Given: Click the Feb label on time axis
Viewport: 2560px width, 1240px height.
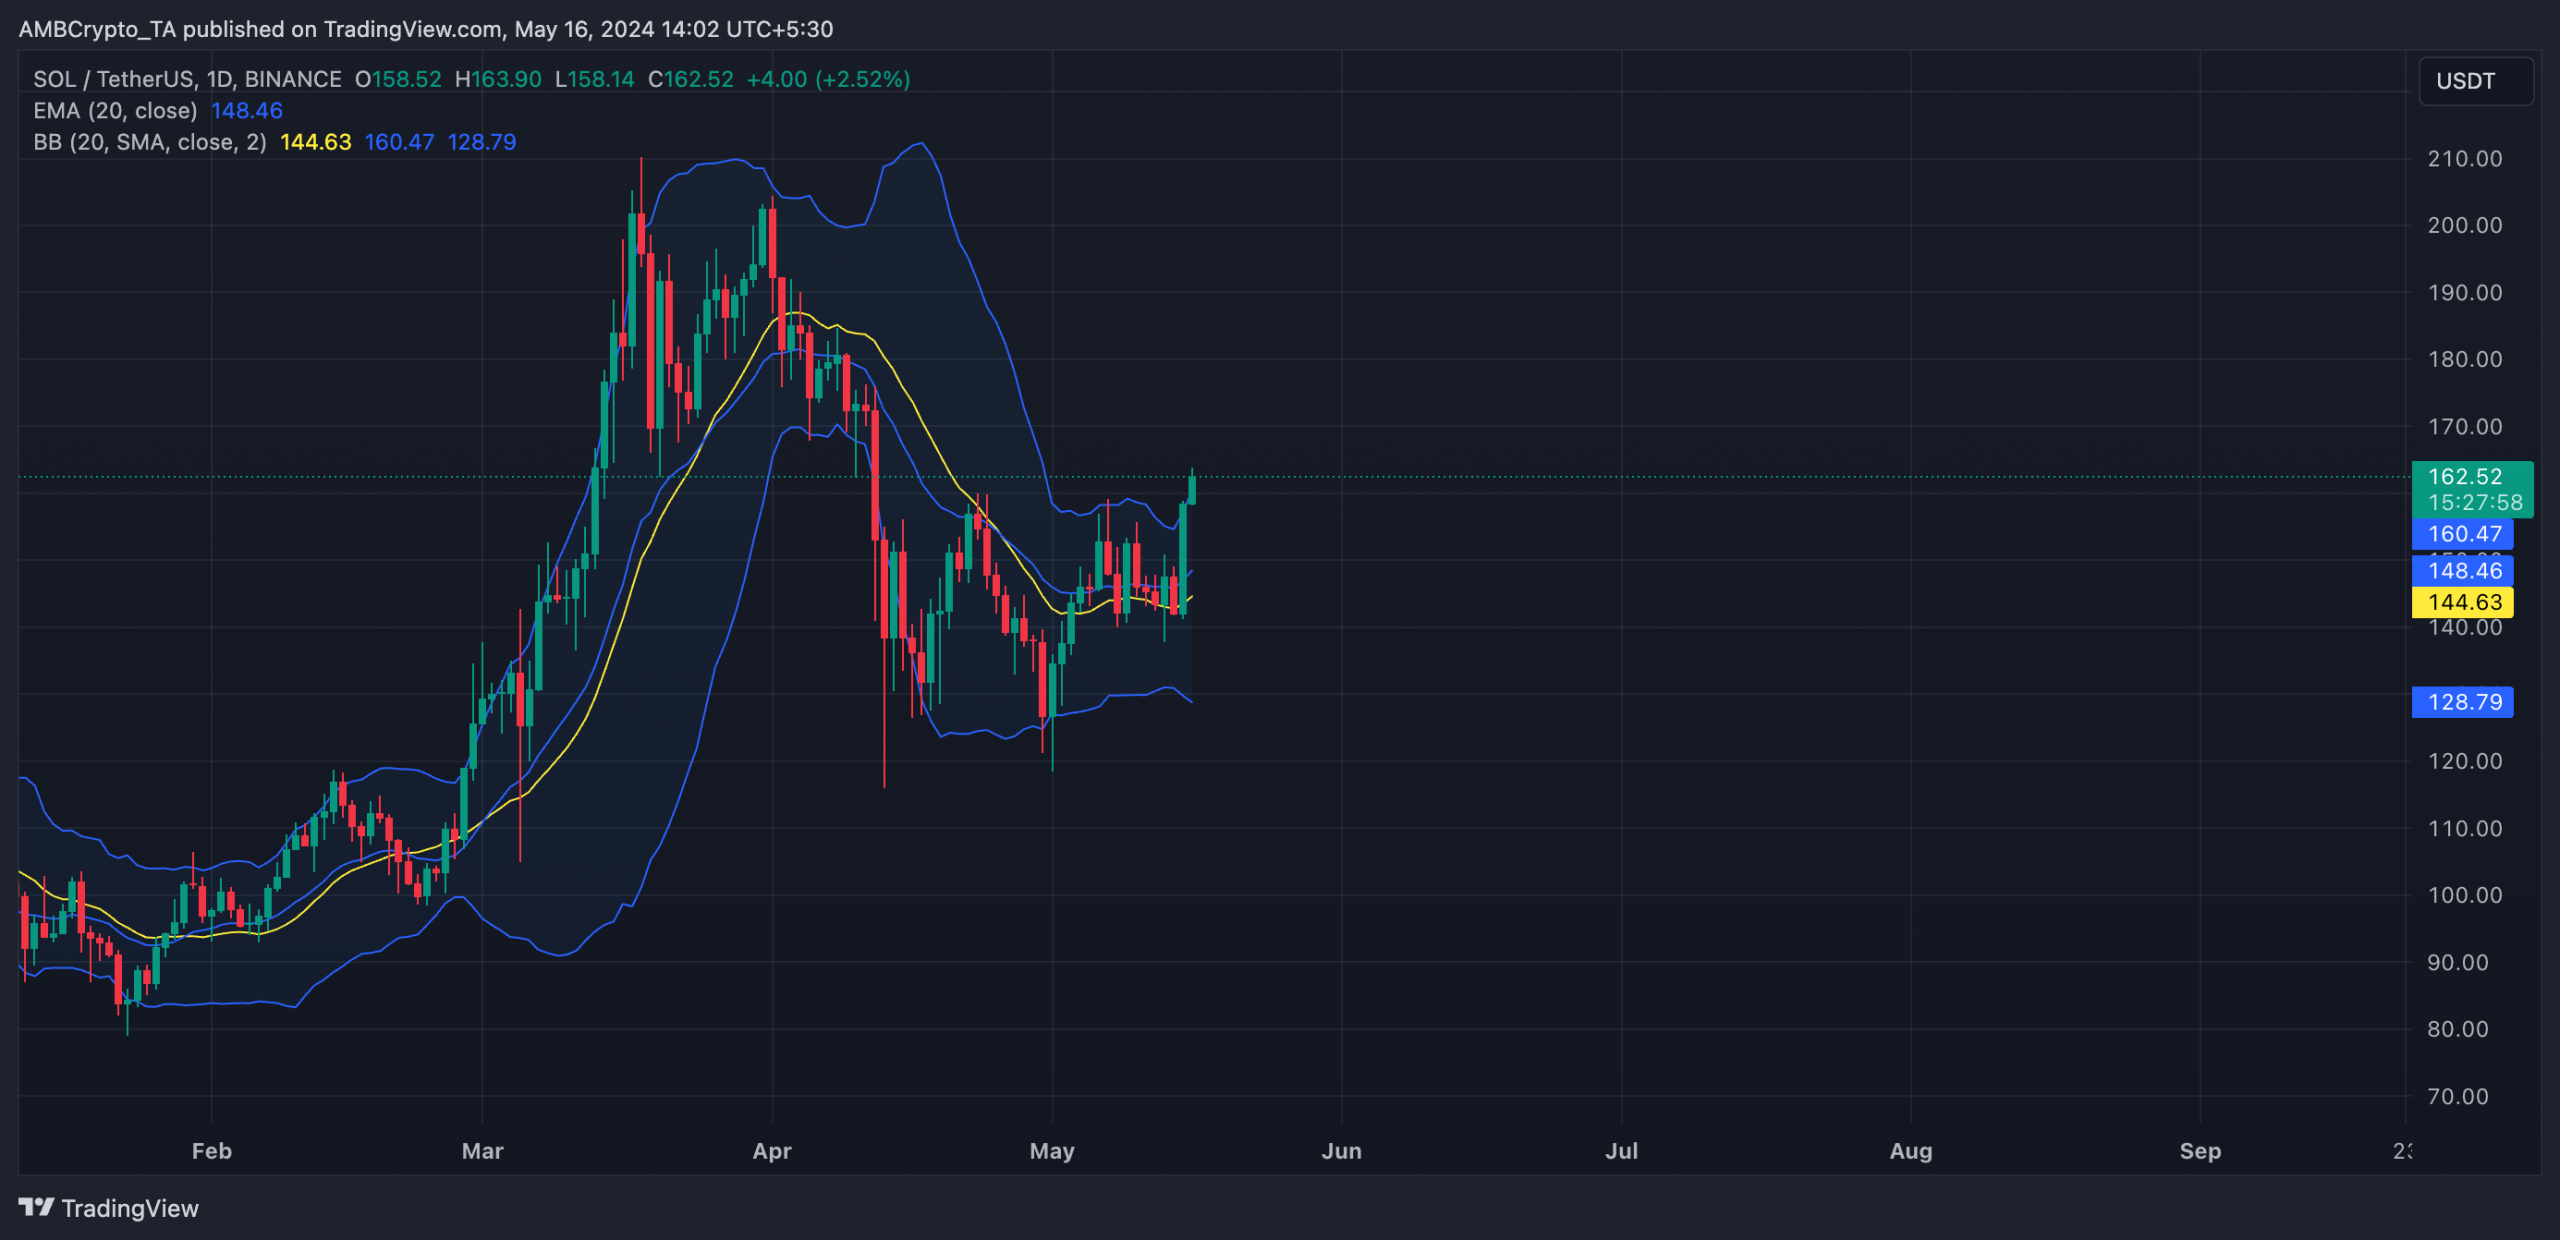Looking at the screenshot, I should click(212, 1151).
